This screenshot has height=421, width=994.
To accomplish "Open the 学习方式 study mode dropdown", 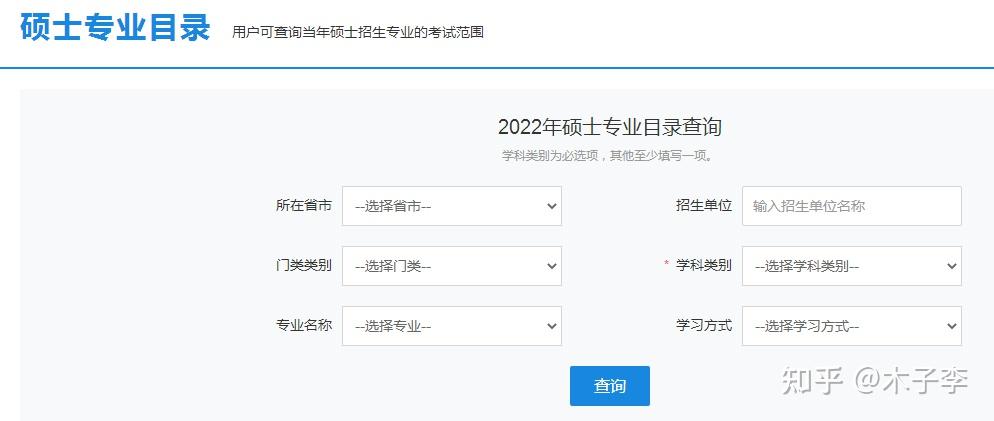I will 851,326.
